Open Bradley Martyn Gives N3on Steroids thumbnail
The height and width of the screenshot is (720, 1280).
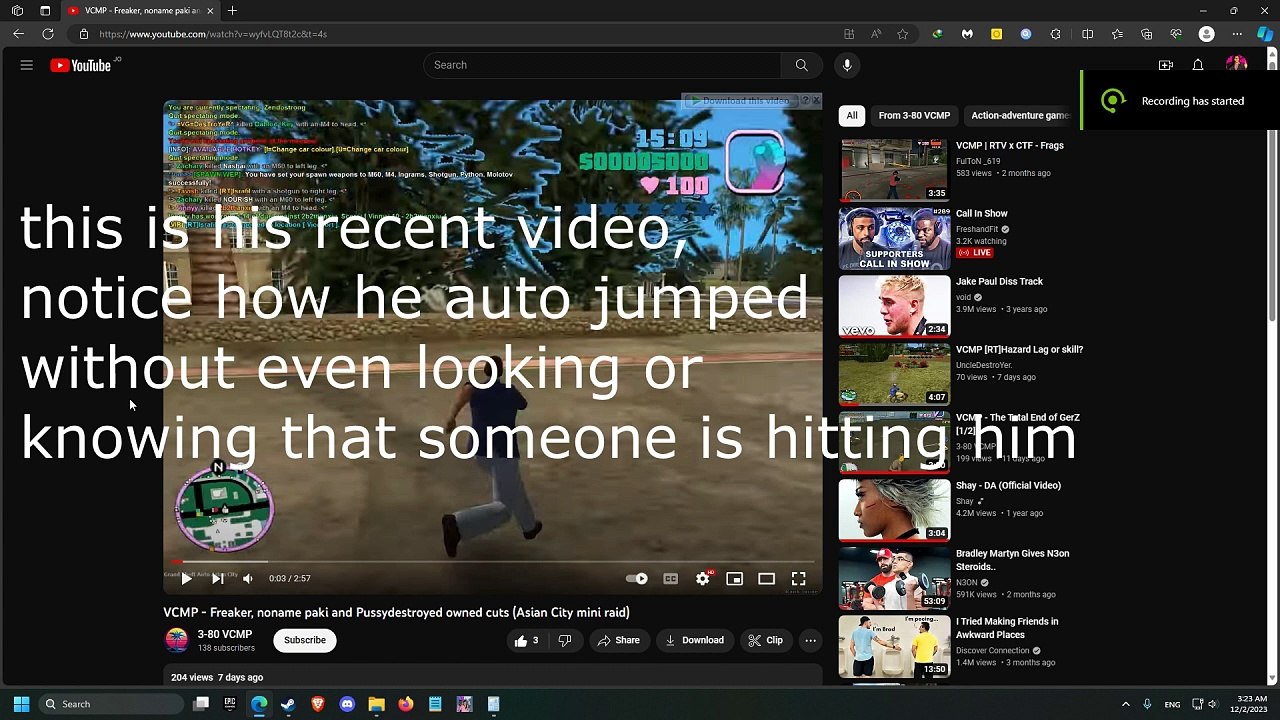point(894,578)
